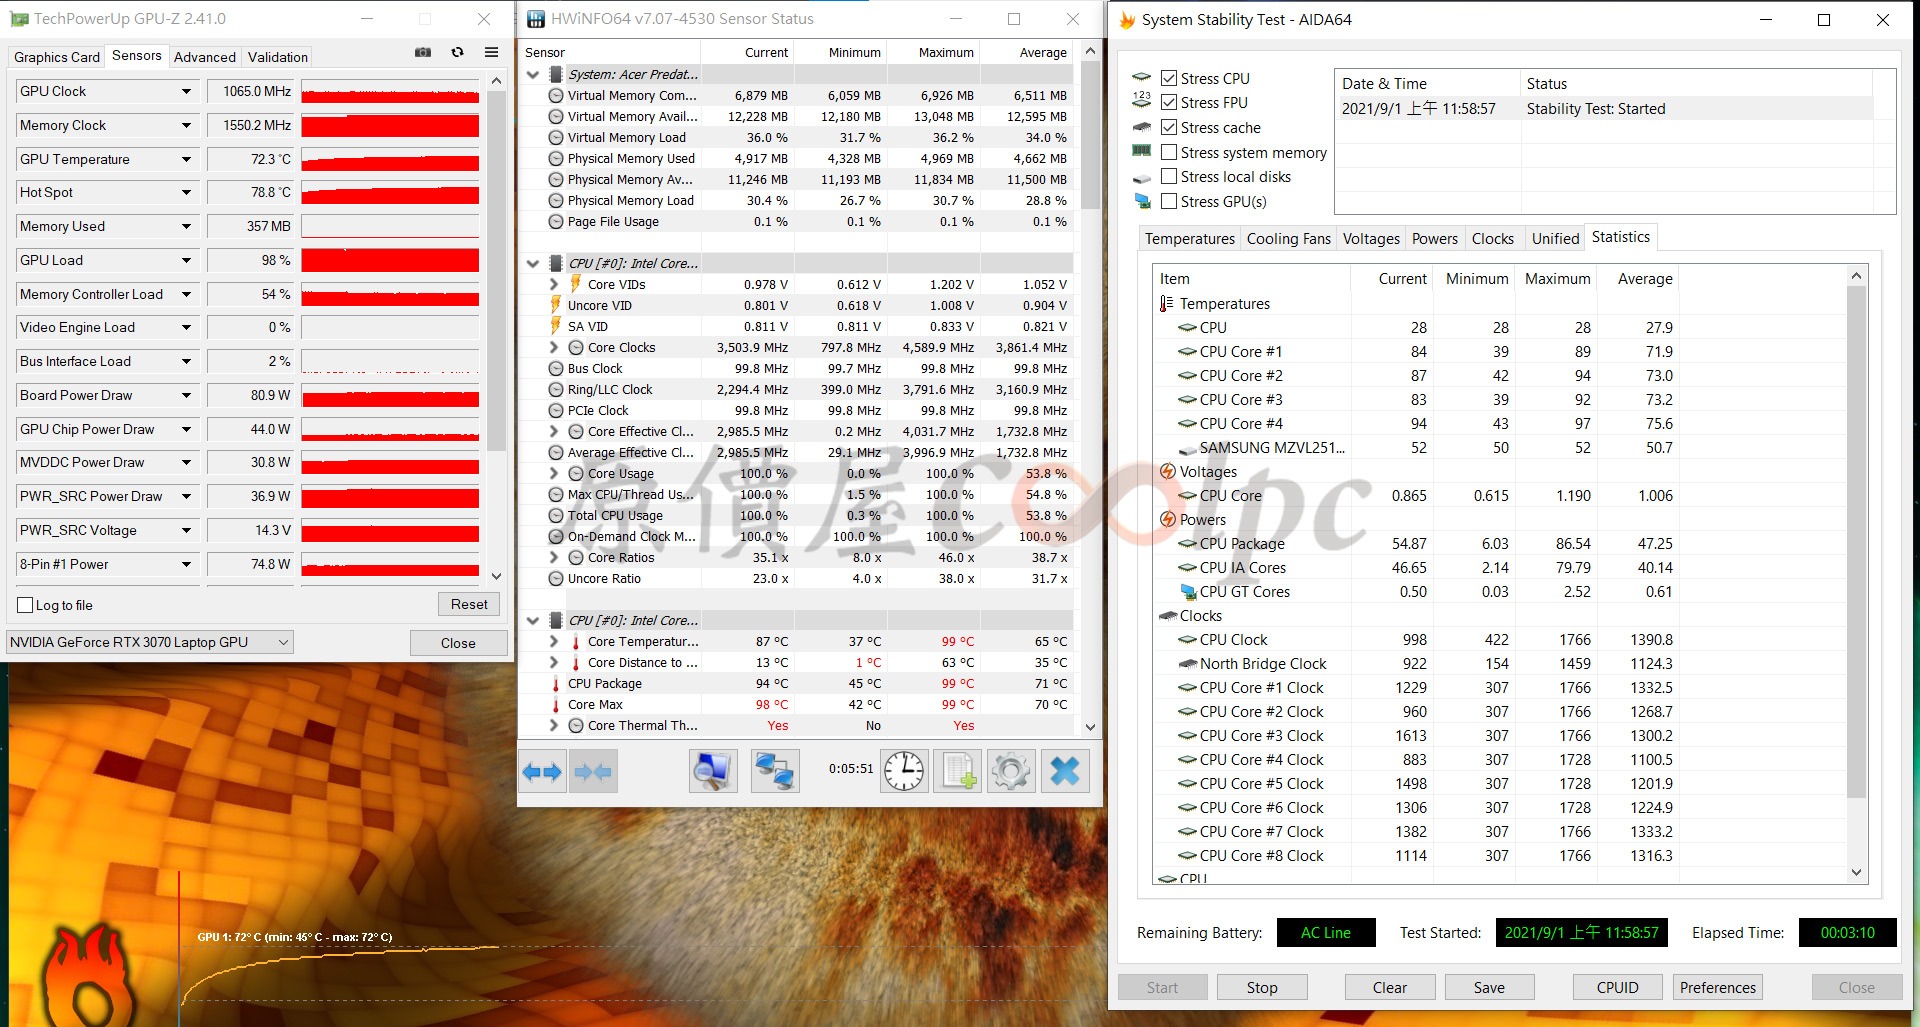
Task: Expand Core Temperatures row in HWiNFO
Action: (x=554, y=641)
